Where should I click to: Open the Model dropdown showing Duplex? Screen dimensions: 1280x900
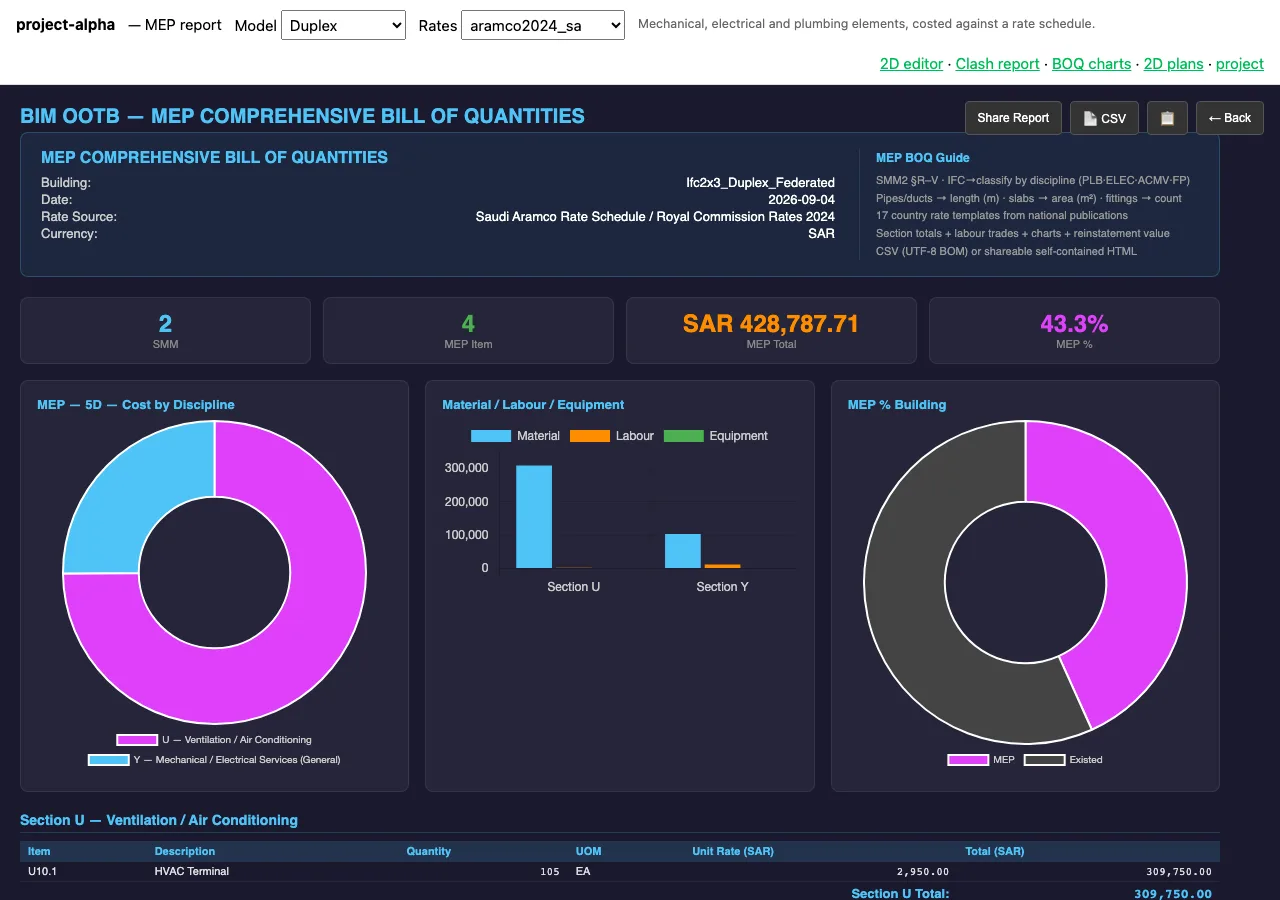(343, 25)
